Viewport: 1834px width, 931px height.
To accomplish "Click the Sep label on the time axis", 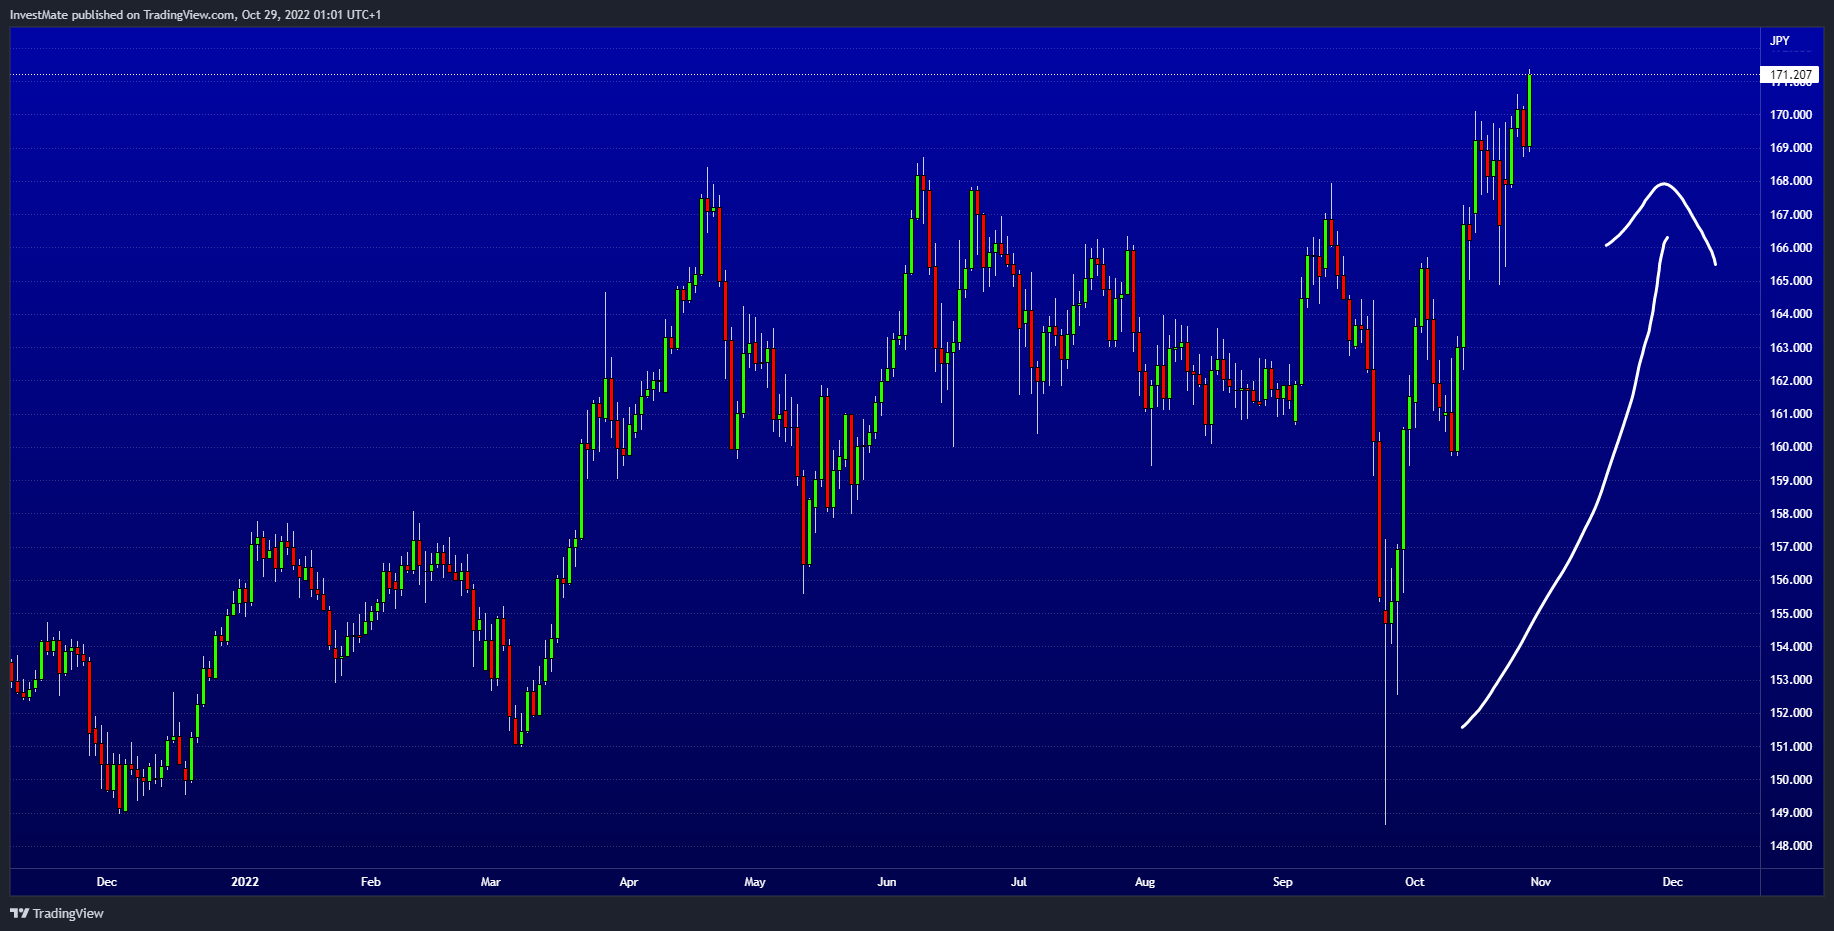I will click(1283, 882).
